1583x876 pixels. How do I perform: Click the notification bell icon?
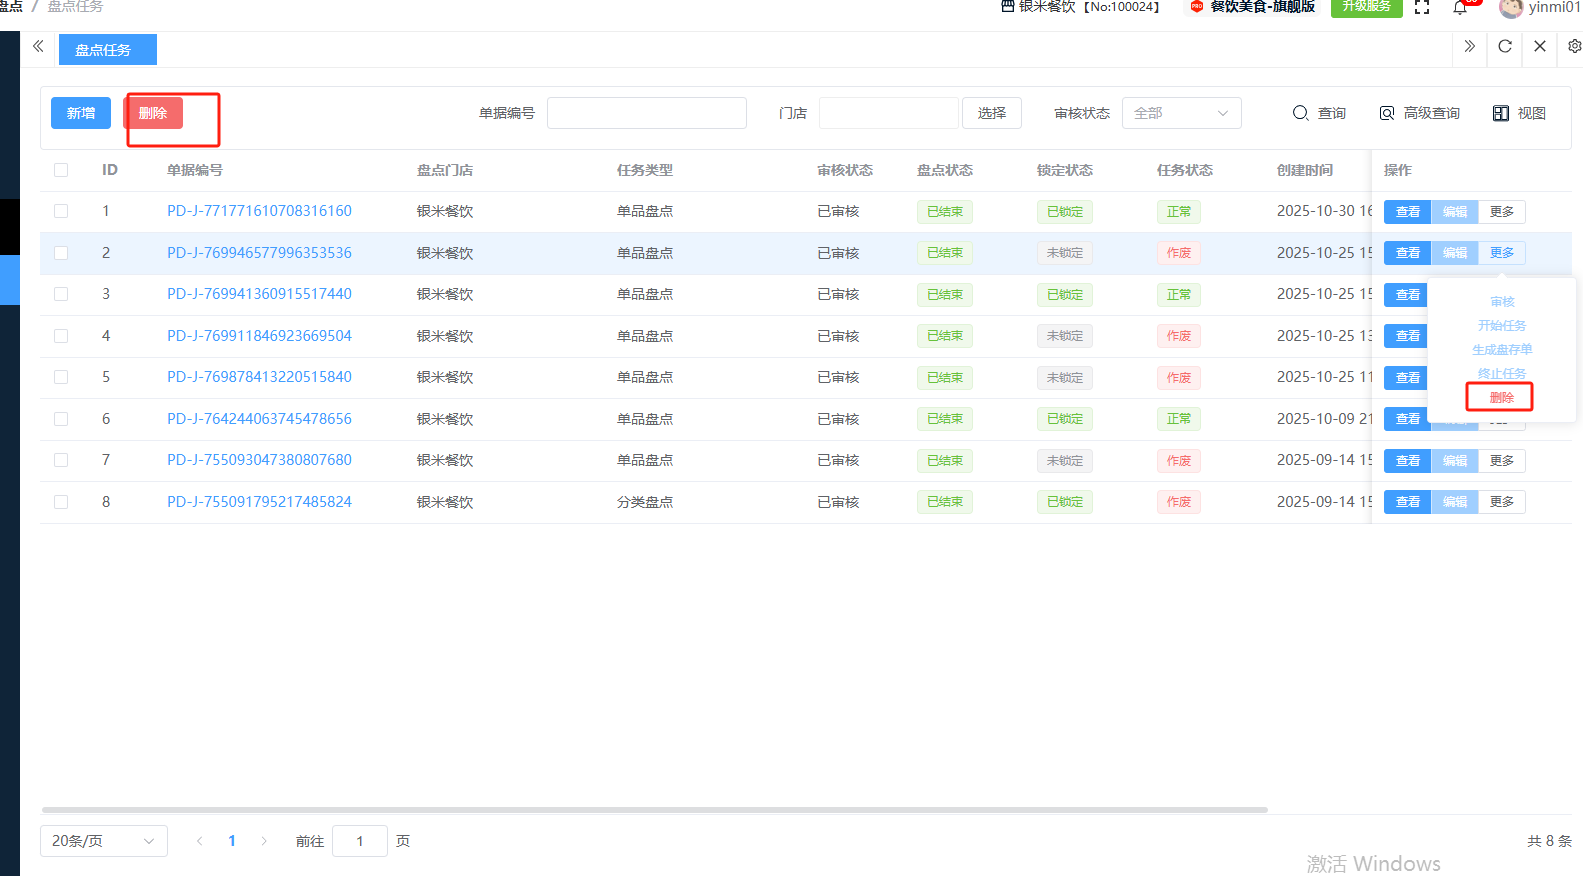(x=1460, y=8)
